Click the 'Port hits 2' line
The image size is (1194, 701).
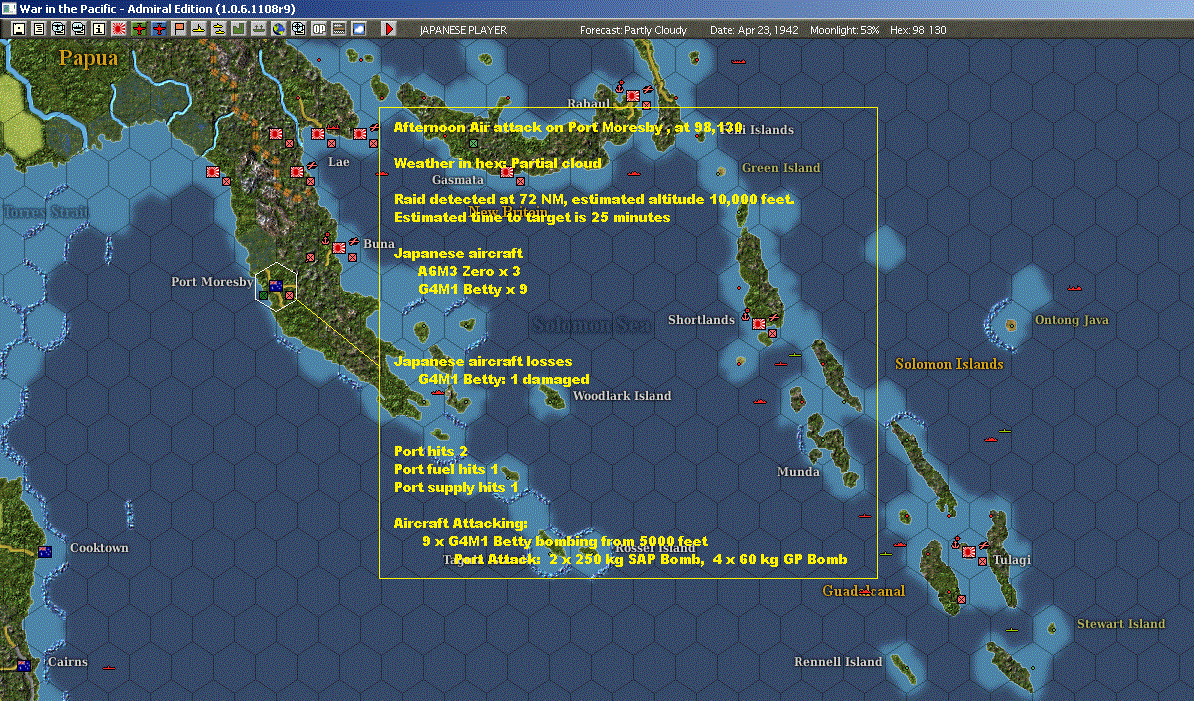pos(430,451)
